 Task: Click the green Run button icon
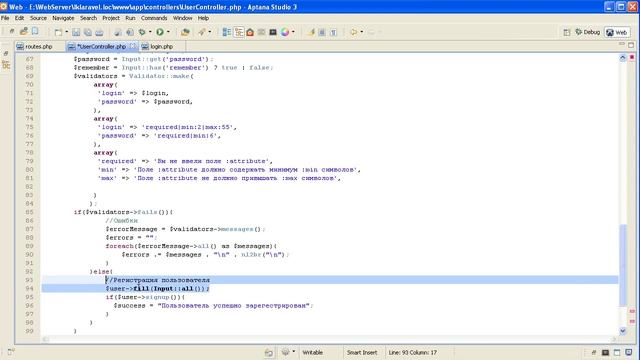[160, 32]
